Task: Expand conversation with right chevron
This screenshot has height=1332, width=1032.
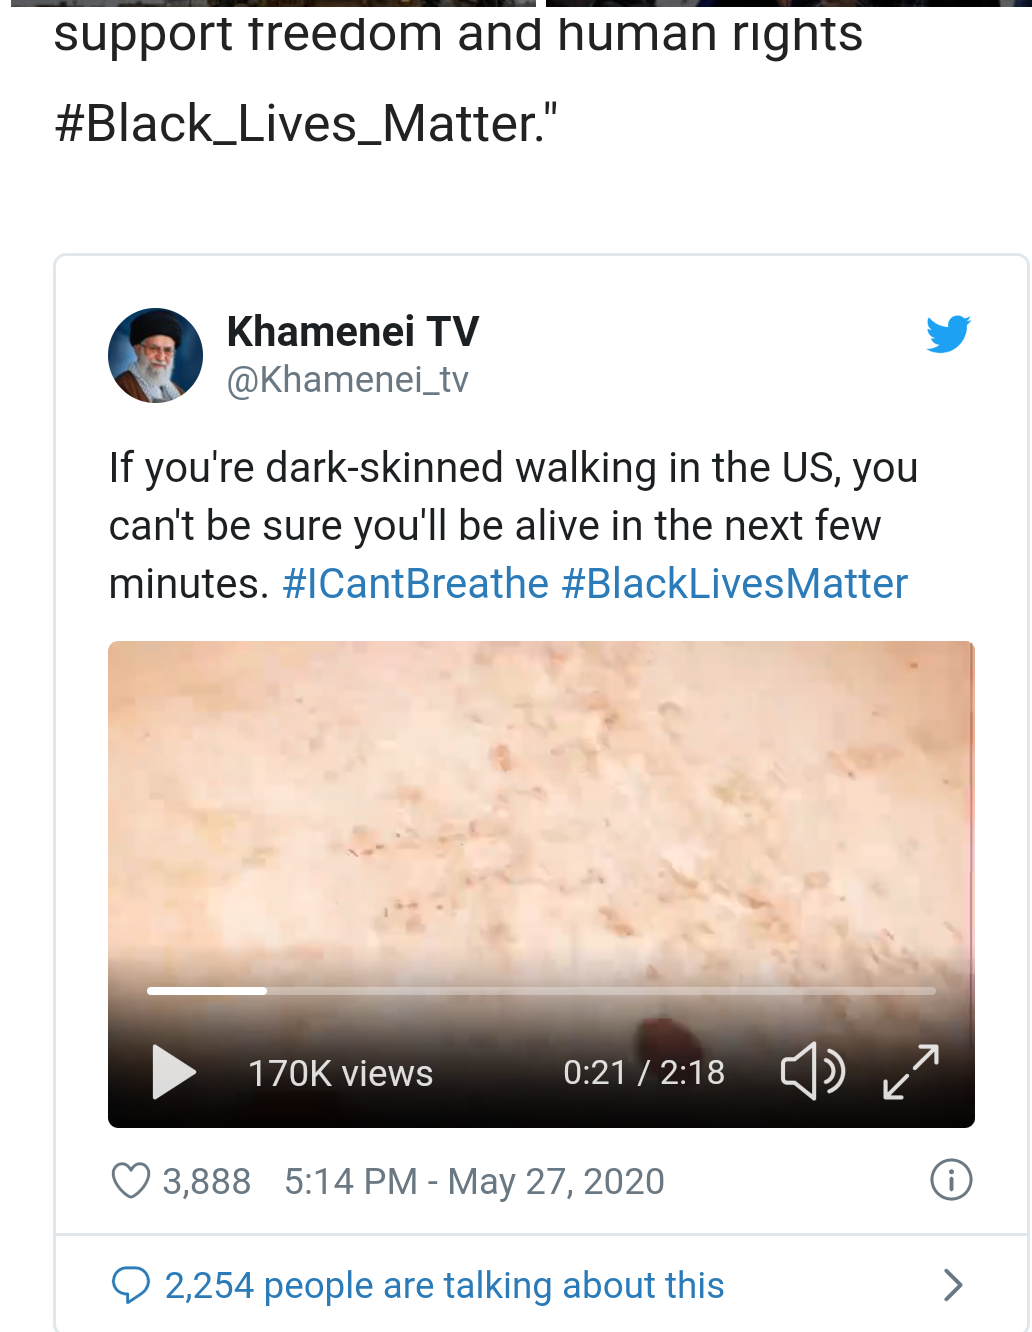Action: point(953,1285)
